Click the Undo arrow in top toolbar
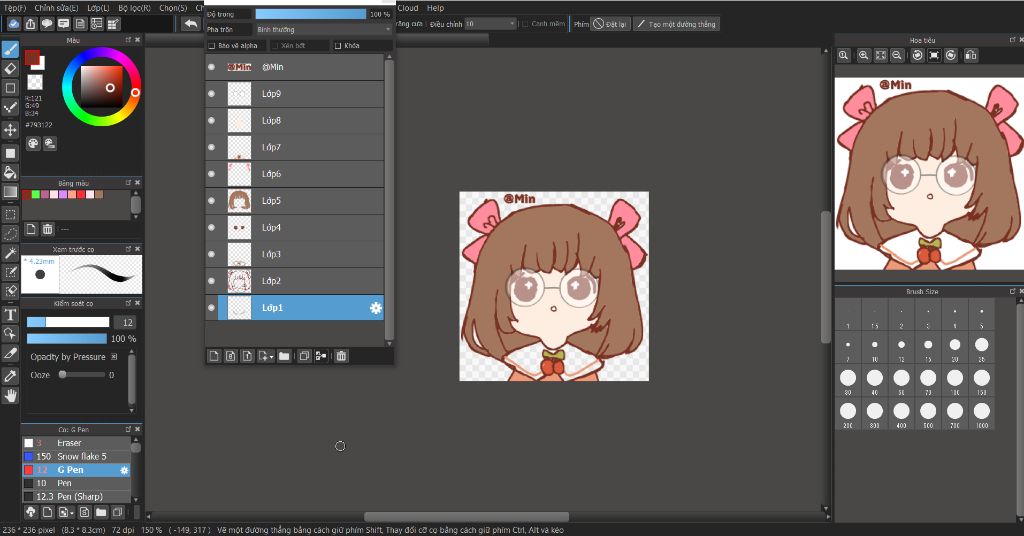This screenshot has width=1024, height=536. pyautogui.click(x=190, y=24)
